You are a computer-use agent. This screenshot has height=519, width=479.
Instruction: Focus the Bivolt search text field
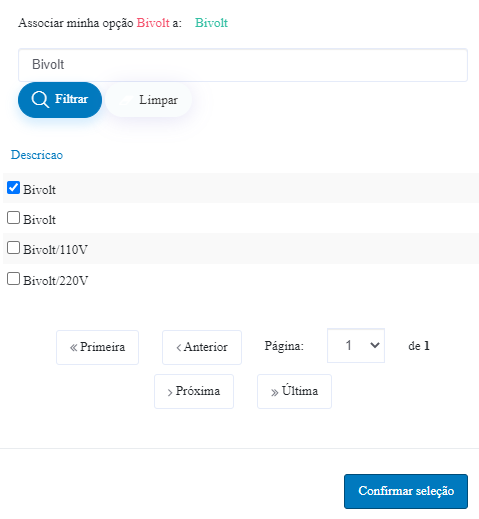click(x=243, y=65)
